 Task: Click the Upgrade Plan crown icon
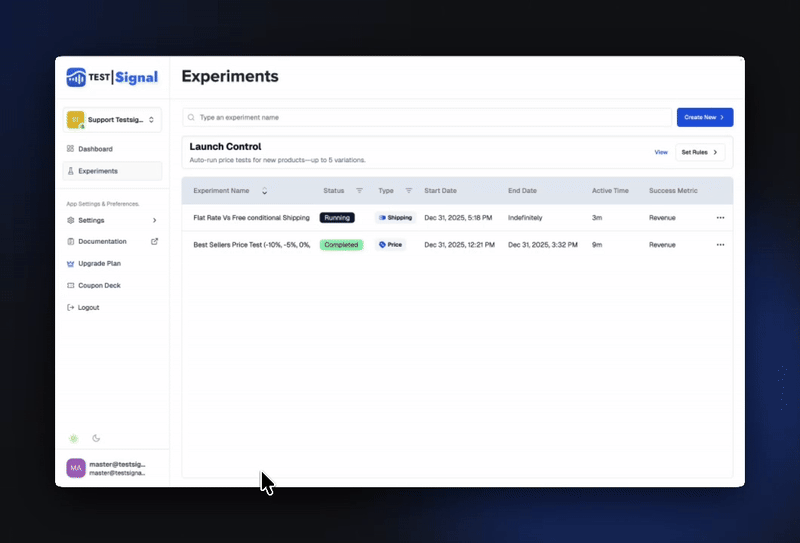pyautogui.click(x=70, y=264)
